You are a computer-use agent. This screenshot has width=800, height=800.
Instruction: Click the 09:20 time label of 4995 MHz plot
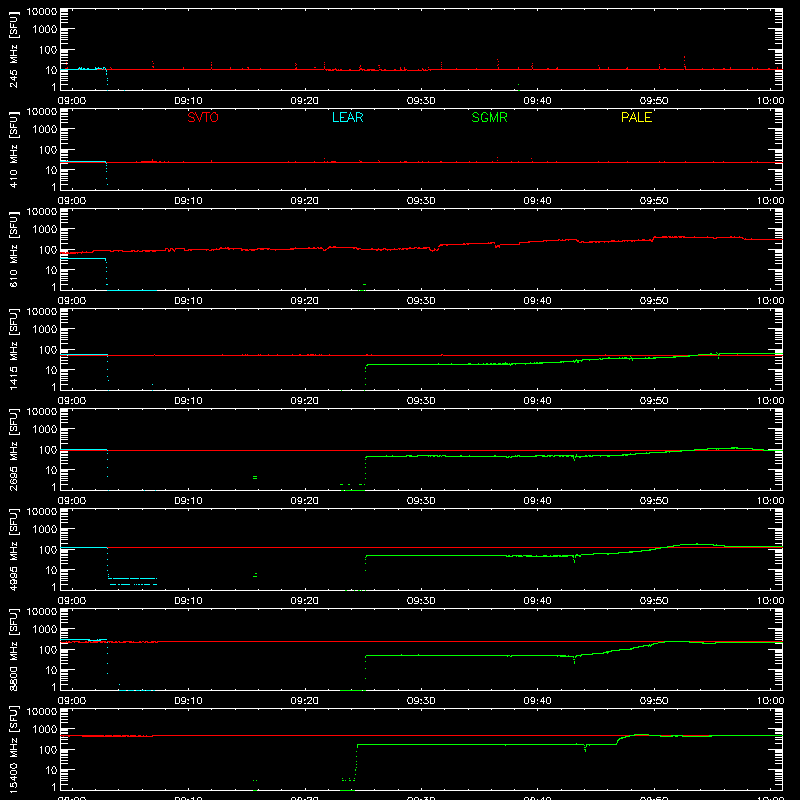point(305,601)
